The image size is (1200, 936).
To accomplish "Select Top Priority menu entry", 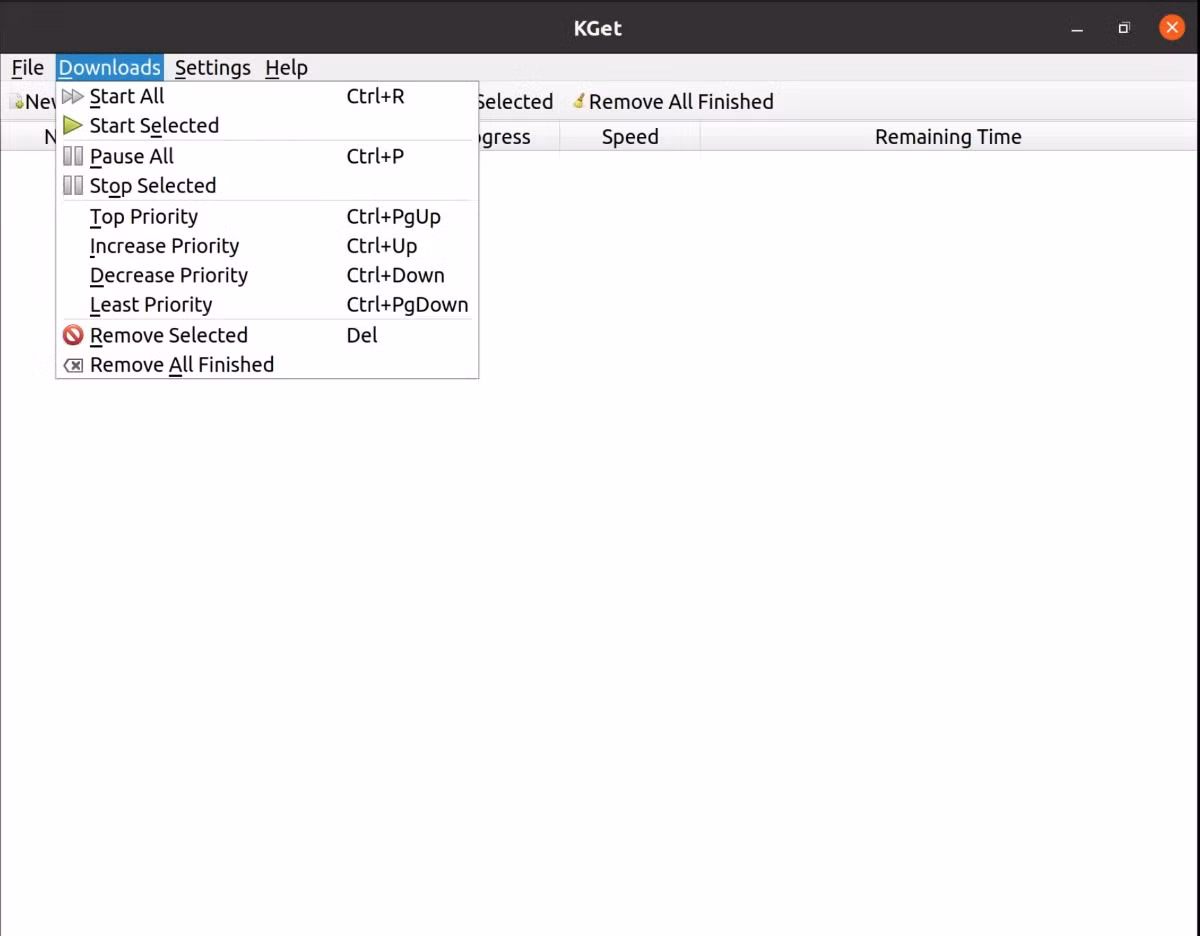I will click(267, 217).
